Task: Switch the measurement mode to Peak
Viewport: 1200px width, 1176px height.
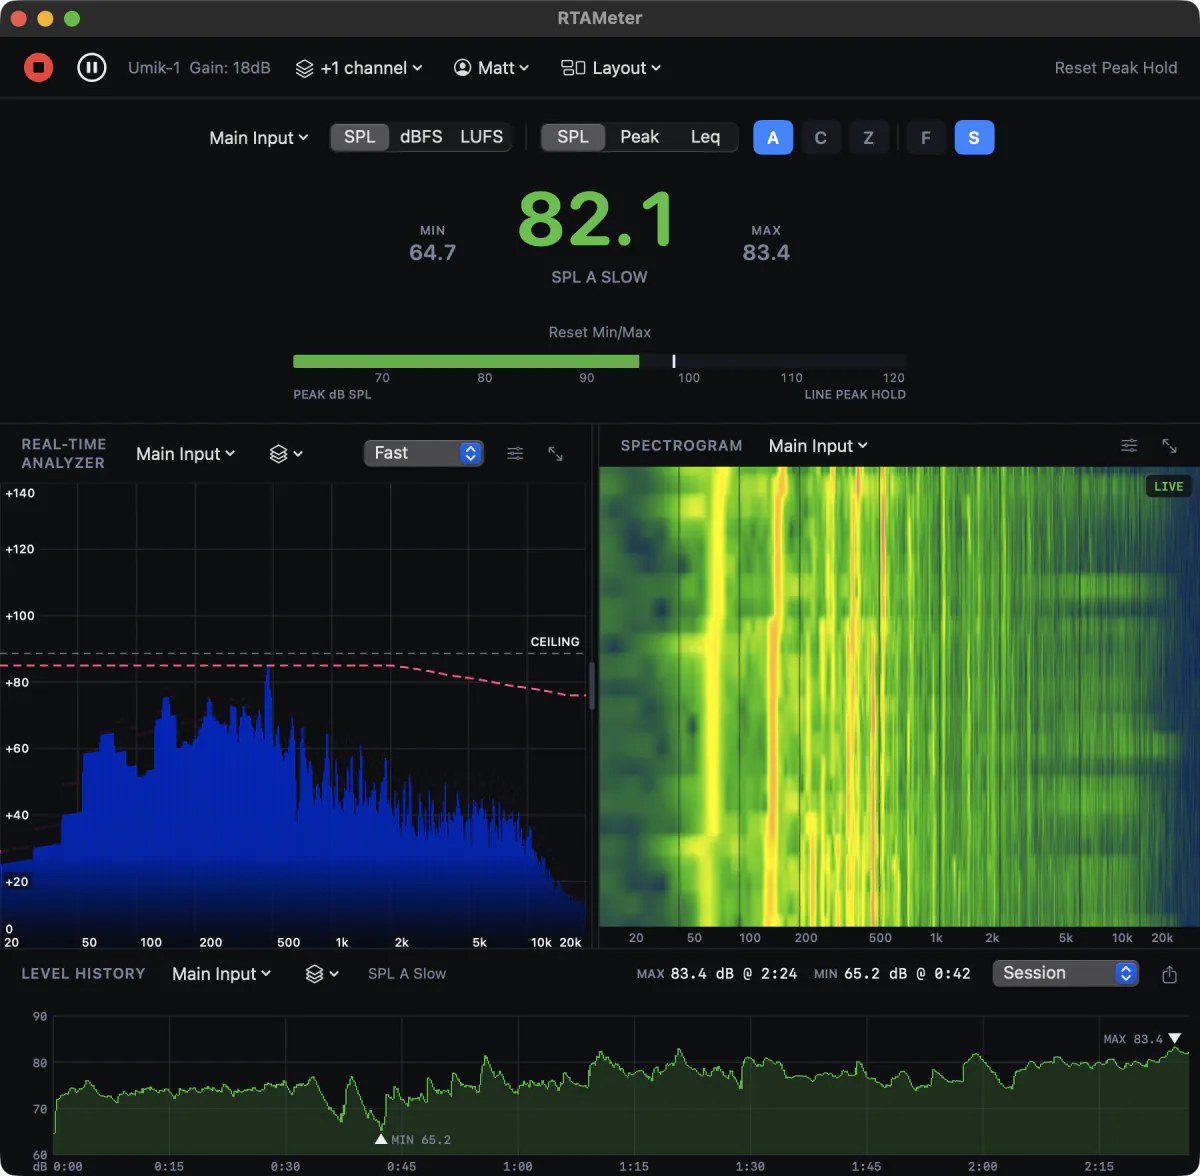Action: tap(640, 137)
